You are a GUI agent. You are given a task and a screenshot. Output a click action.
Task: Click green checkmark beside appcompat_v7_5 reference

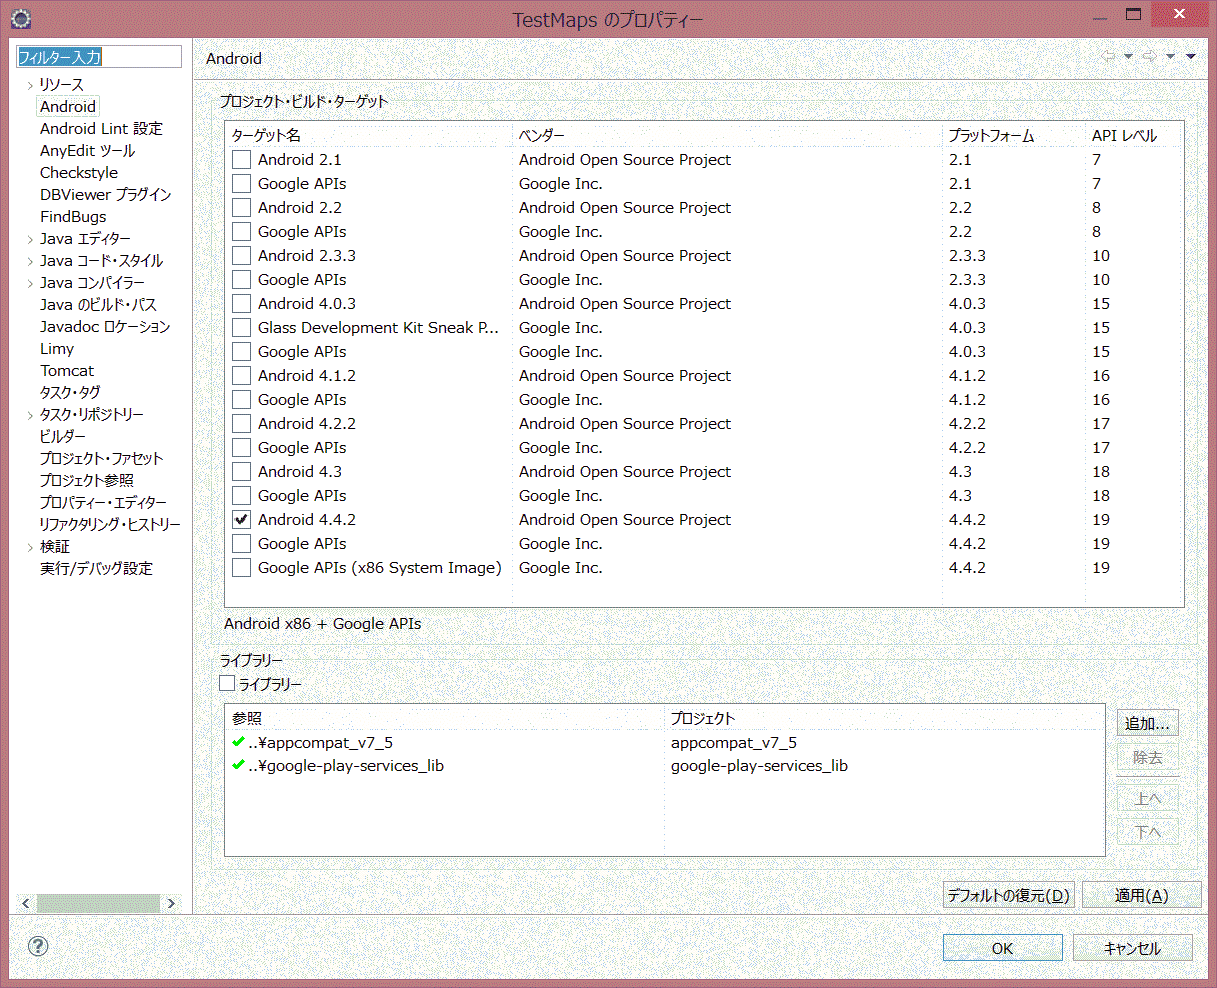[238, 742]
